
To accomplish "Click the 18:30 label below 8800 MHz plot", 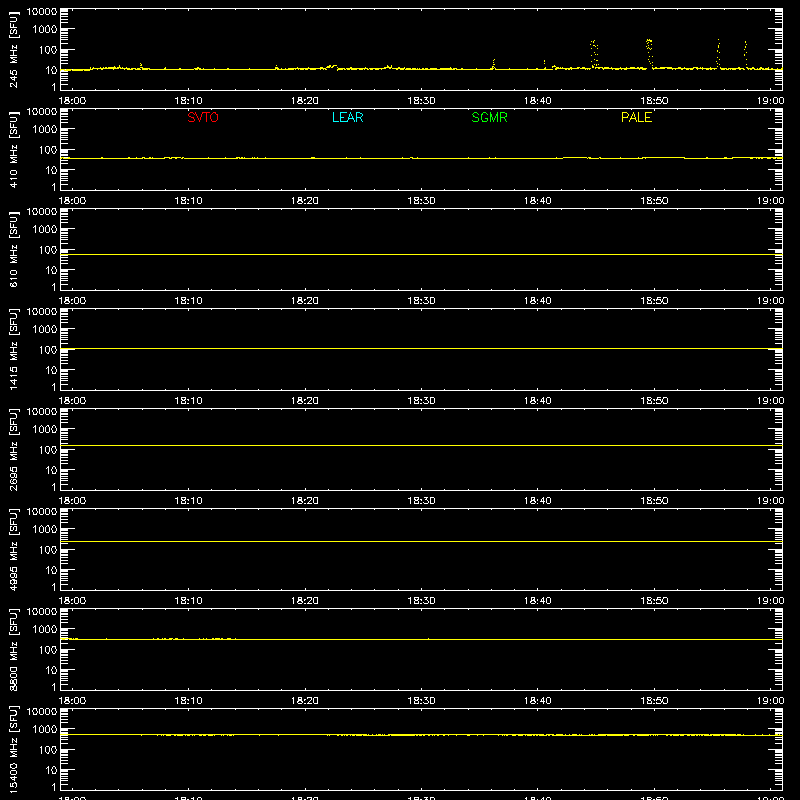I will (x=421, y=701).
